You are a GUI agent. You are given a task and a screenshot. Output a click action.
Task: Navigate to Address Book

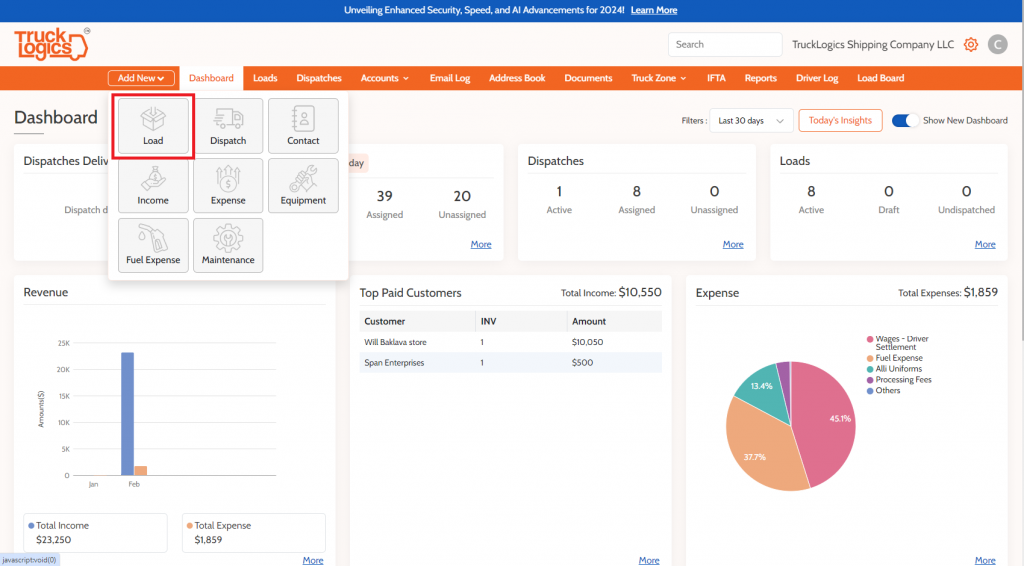point(517,78)
